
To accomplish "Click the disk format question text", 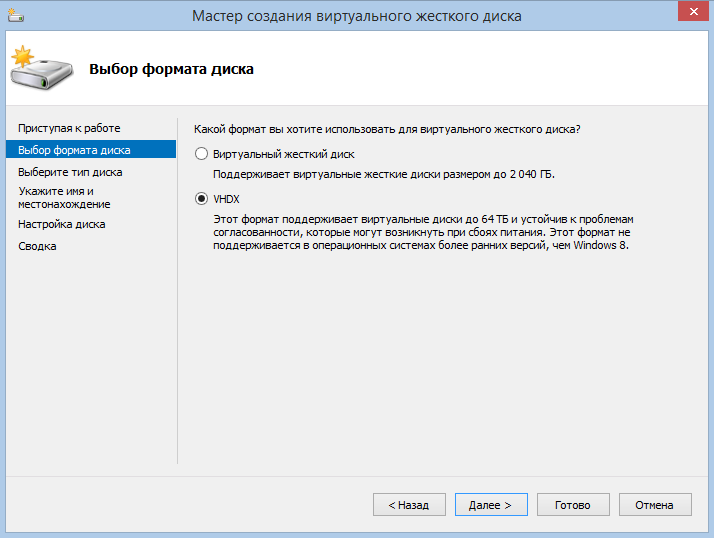I will pos(386,129).
